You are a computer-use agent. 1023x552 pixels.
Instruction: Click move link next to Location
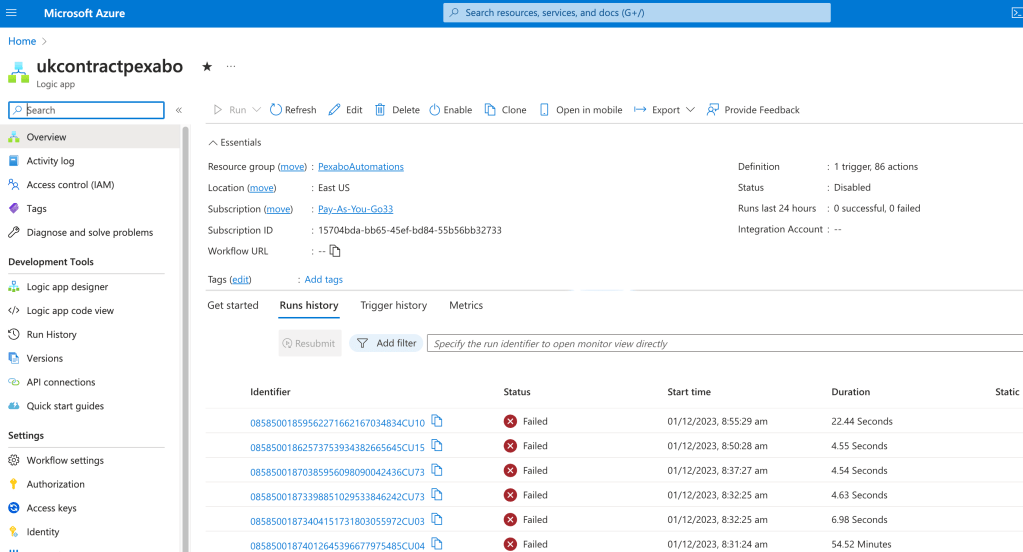262,188
